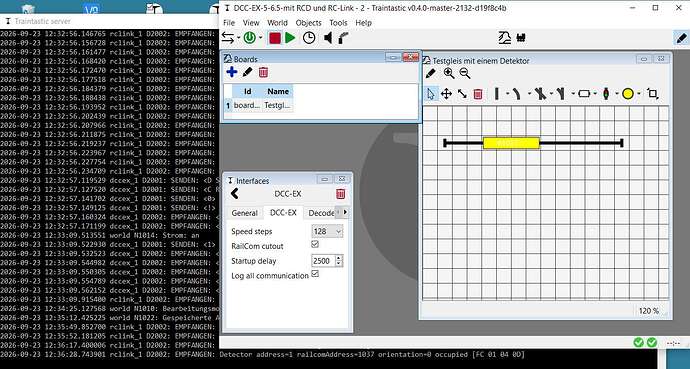Click the yellow block on the track
This screenshot has height=369, width=690.
tap(511, 143)
